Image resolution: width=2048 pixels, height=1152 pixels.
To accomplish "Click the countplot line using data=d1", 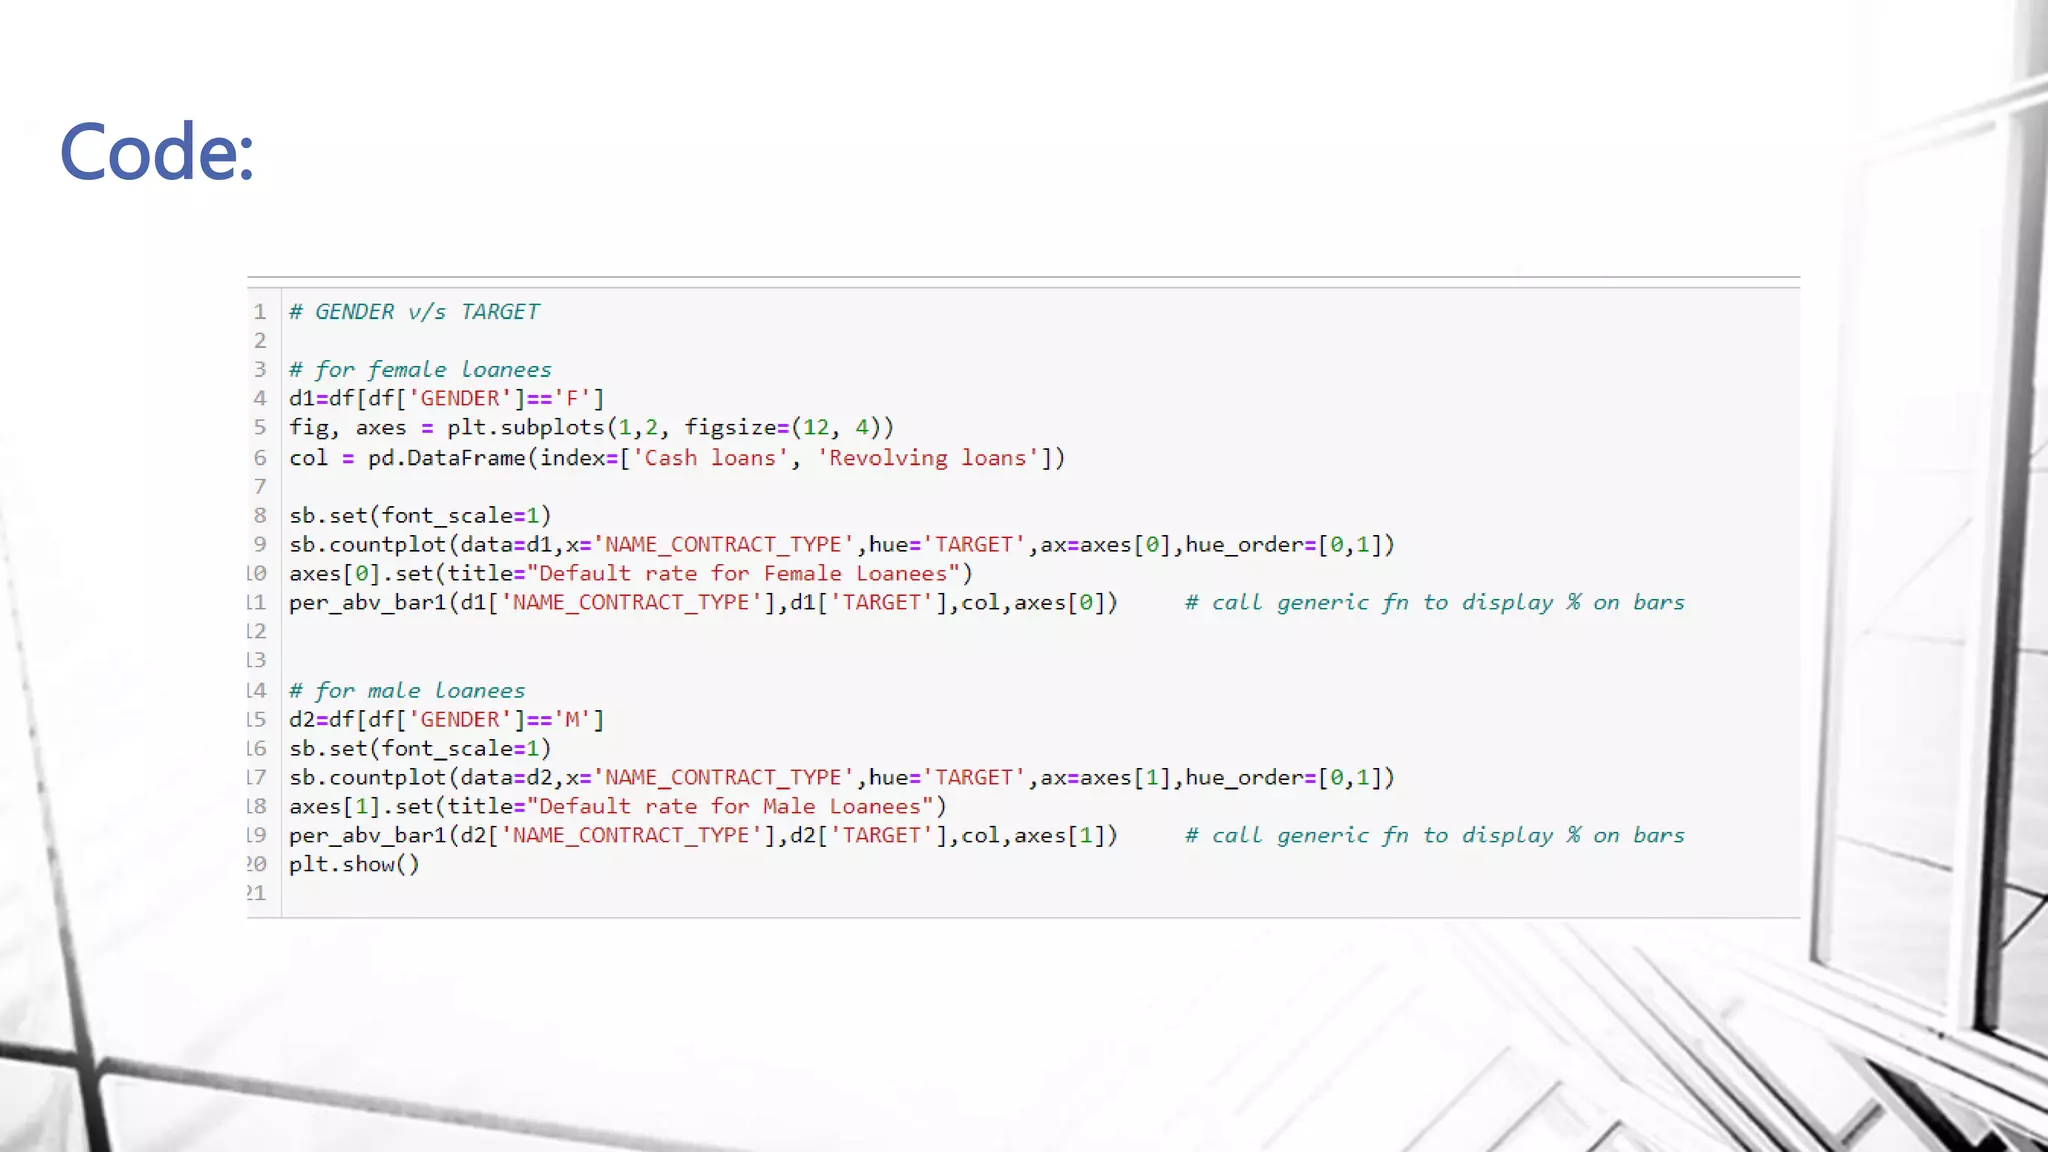I will click(x=840, y=545).
